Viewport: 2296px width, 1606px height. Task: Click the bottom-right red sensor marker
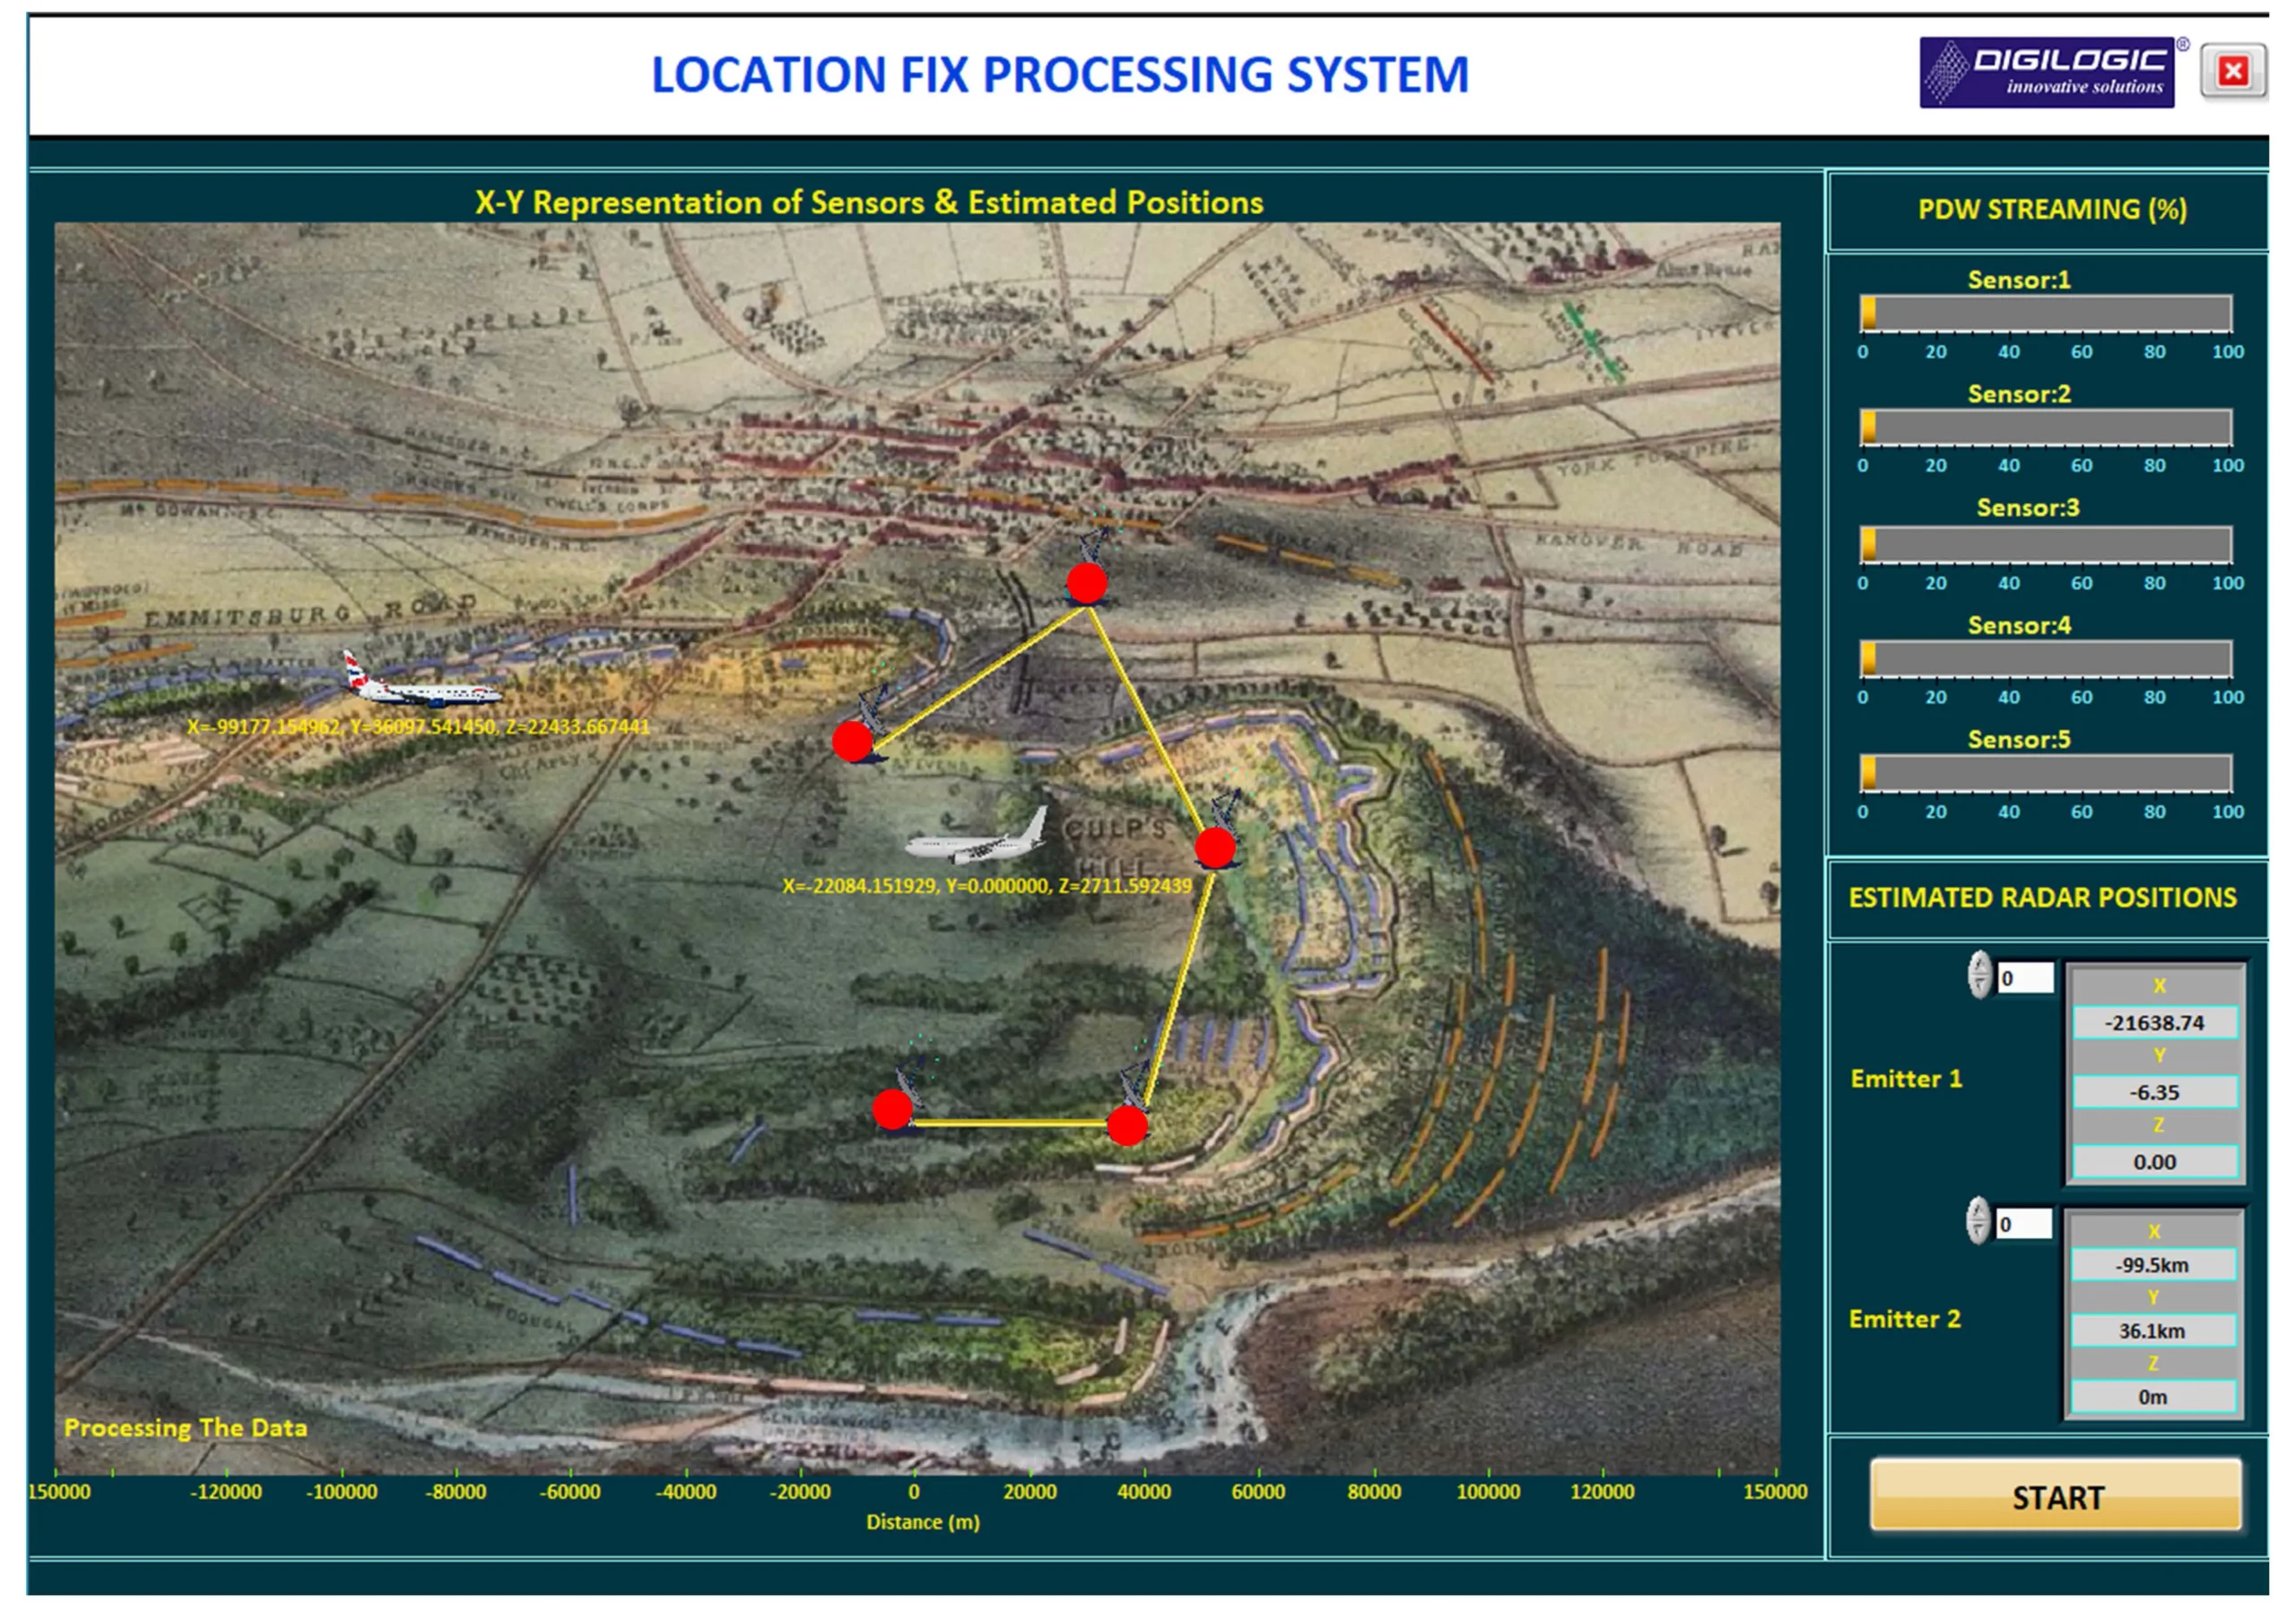tap(1127, 1125)
